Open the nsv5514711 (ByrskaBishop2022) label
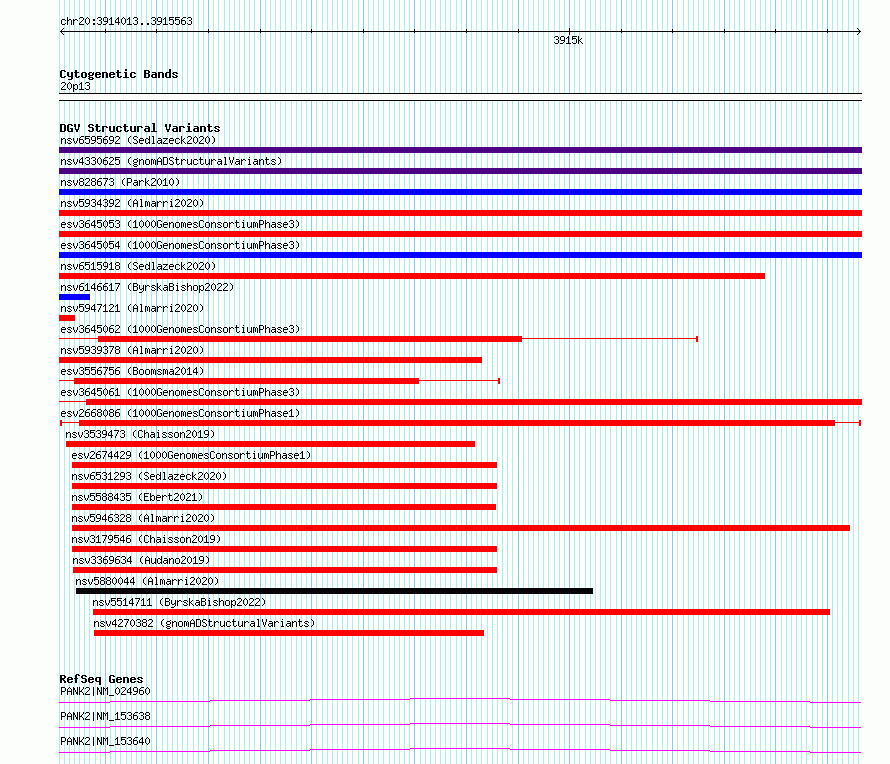Viewport: 890px width, 764px height. [x=179, y=602]
